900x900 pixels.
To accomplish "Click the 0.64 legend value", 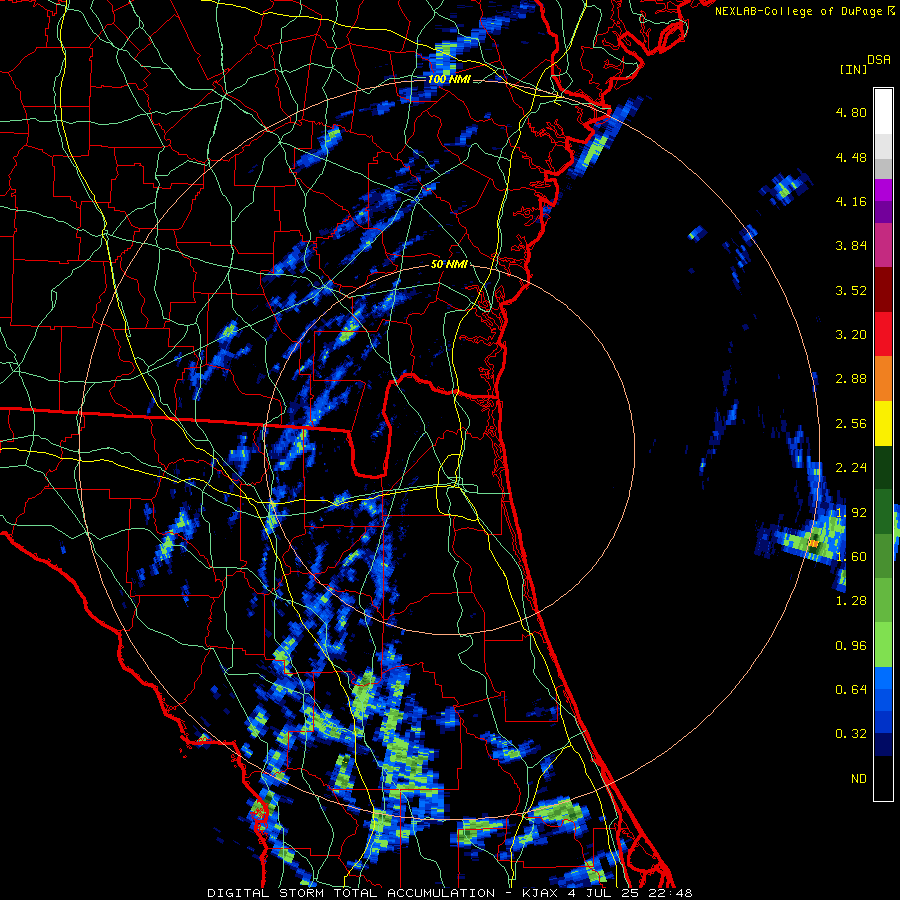I will coord(851,690).
